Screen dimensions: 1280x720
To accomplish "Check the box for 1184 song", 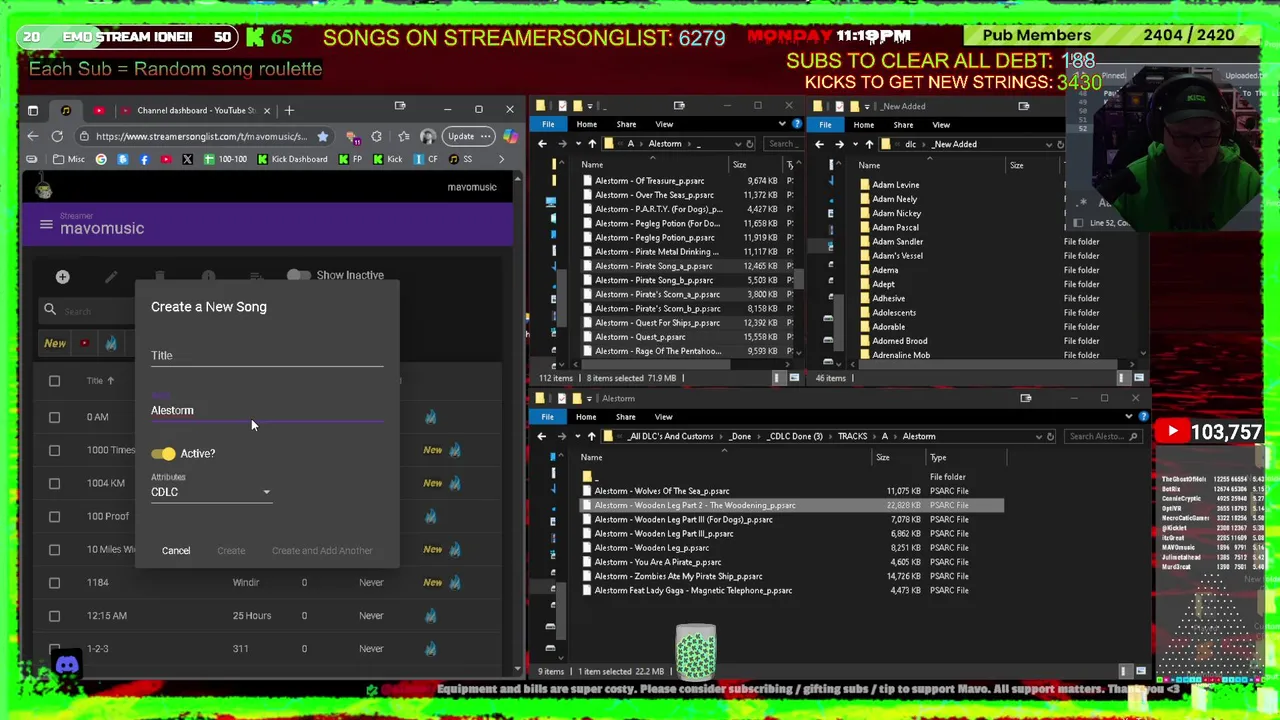I will click(55, 582).
